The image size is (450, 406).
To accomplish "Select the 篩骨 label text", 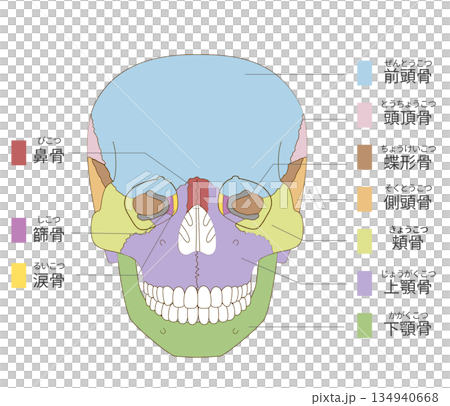I will (48, 235).
